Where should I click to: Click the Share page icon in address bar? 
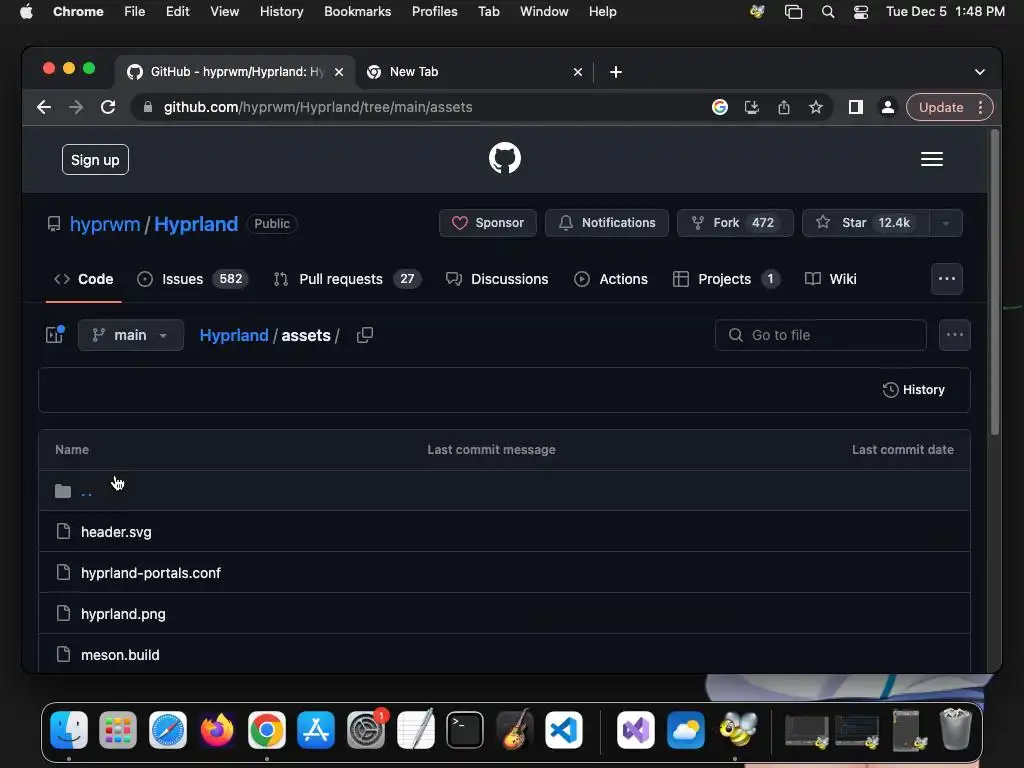(x=784, y=107)
